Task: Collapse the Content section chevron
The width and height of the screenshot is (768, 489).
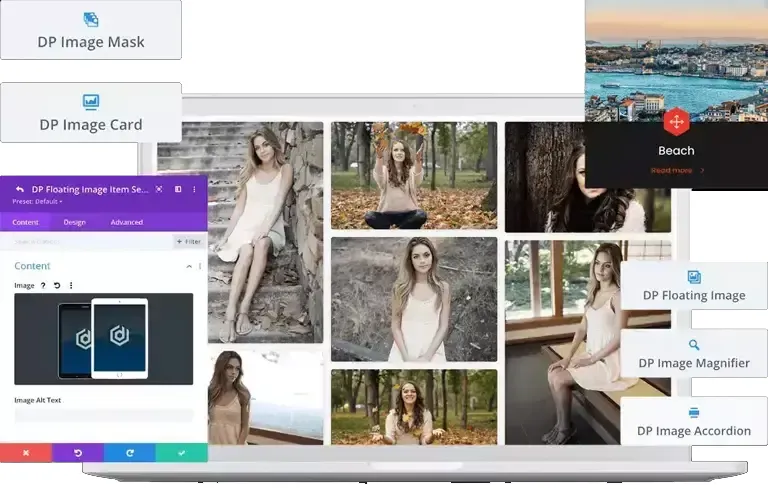Action: click(x=189, y=266)
